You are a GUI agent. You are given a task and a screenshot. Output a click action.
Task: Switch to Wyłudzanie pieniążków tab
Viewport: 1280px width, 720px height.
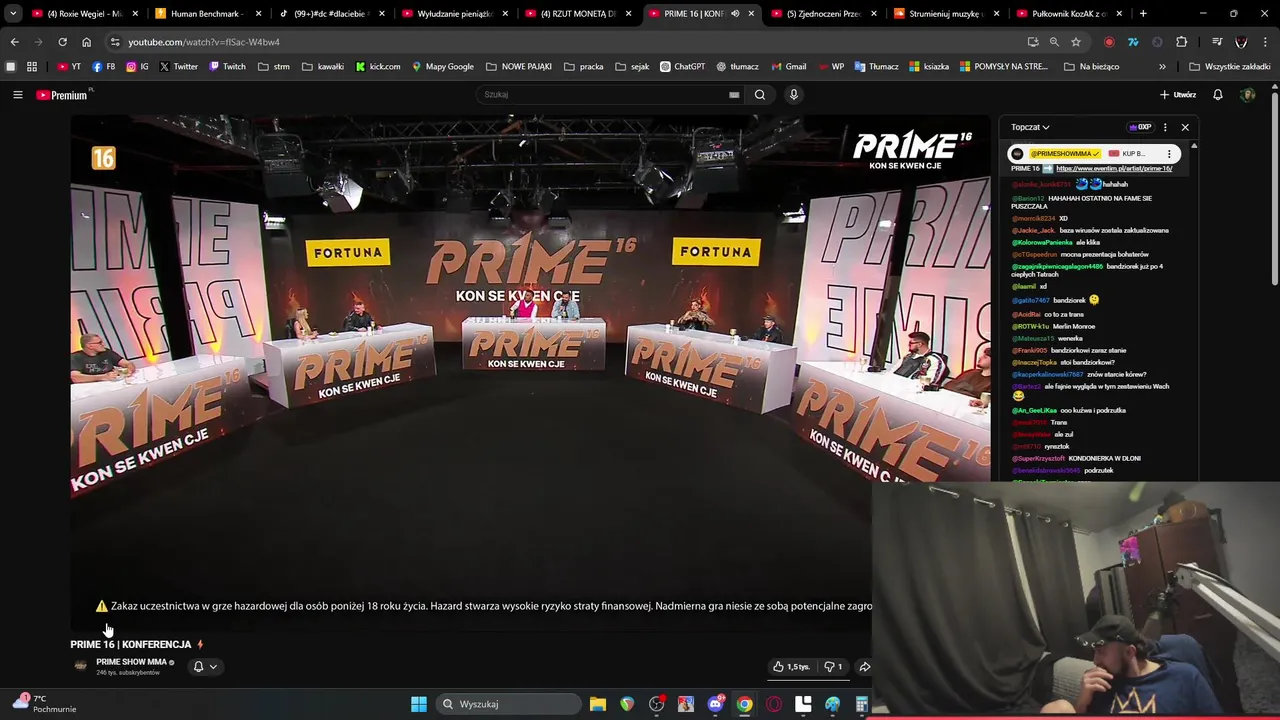coord(454,14)
